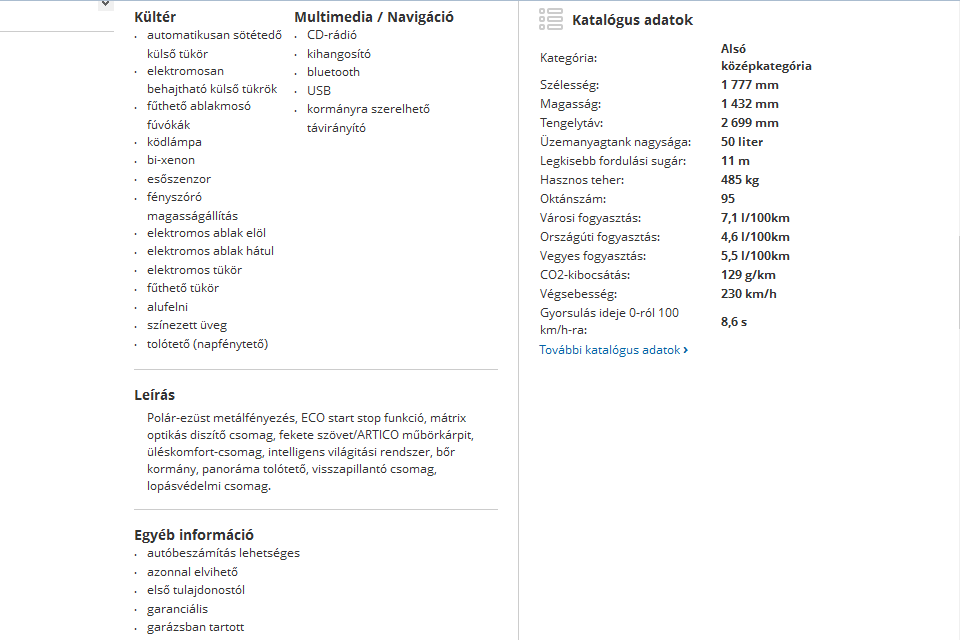Click the Multimedia / Navigáció heading
Viewport: 960px width, 640px height.
click(374, 16)
